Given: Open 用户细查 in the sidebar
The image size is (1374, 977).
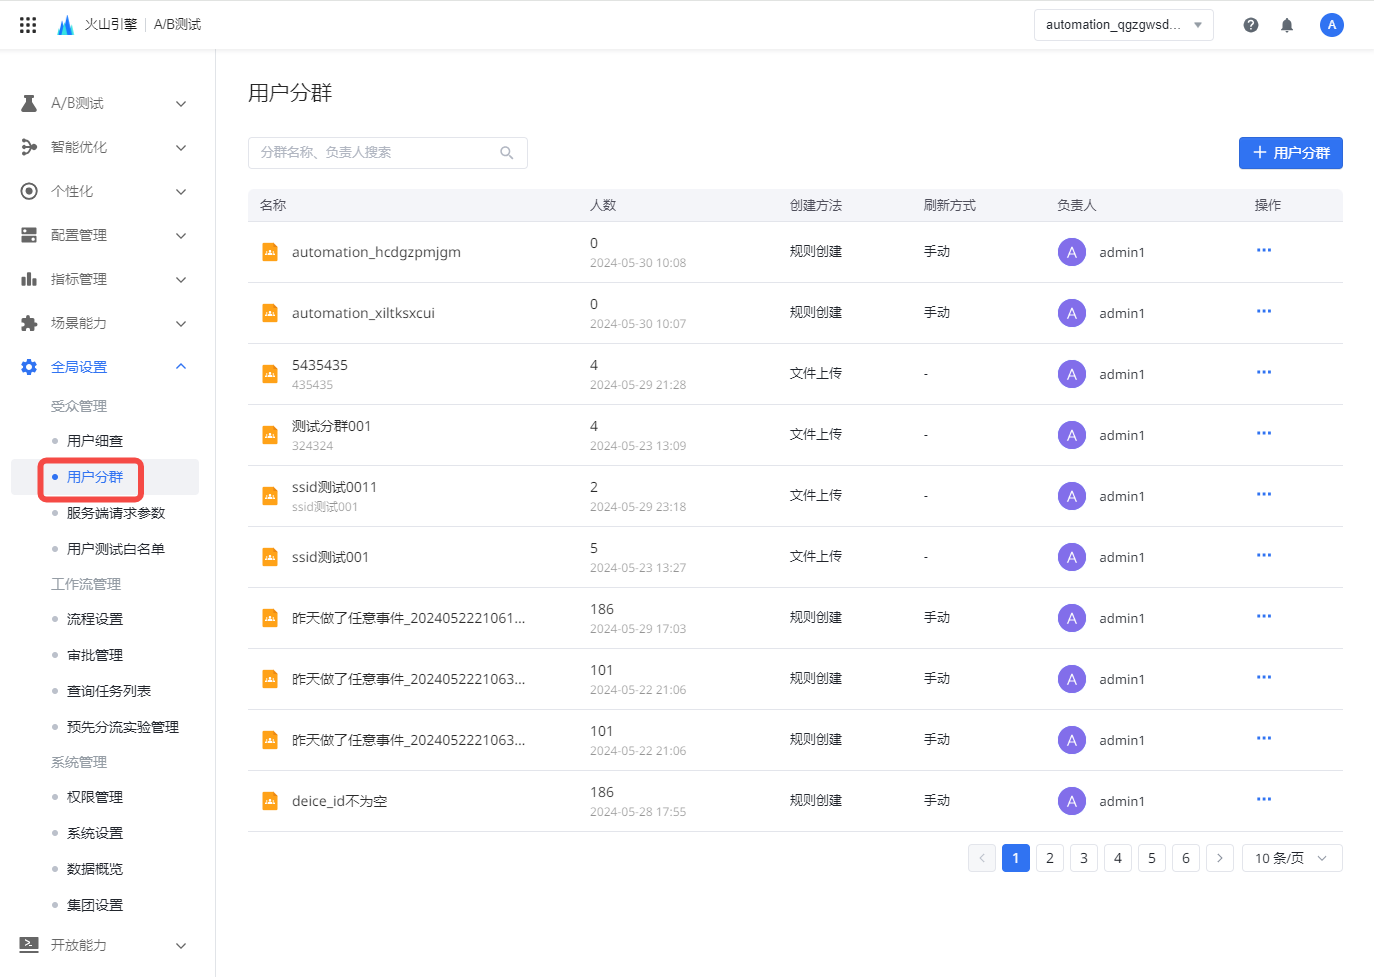Looking at the screenshot, I should (x=95, y=441).
